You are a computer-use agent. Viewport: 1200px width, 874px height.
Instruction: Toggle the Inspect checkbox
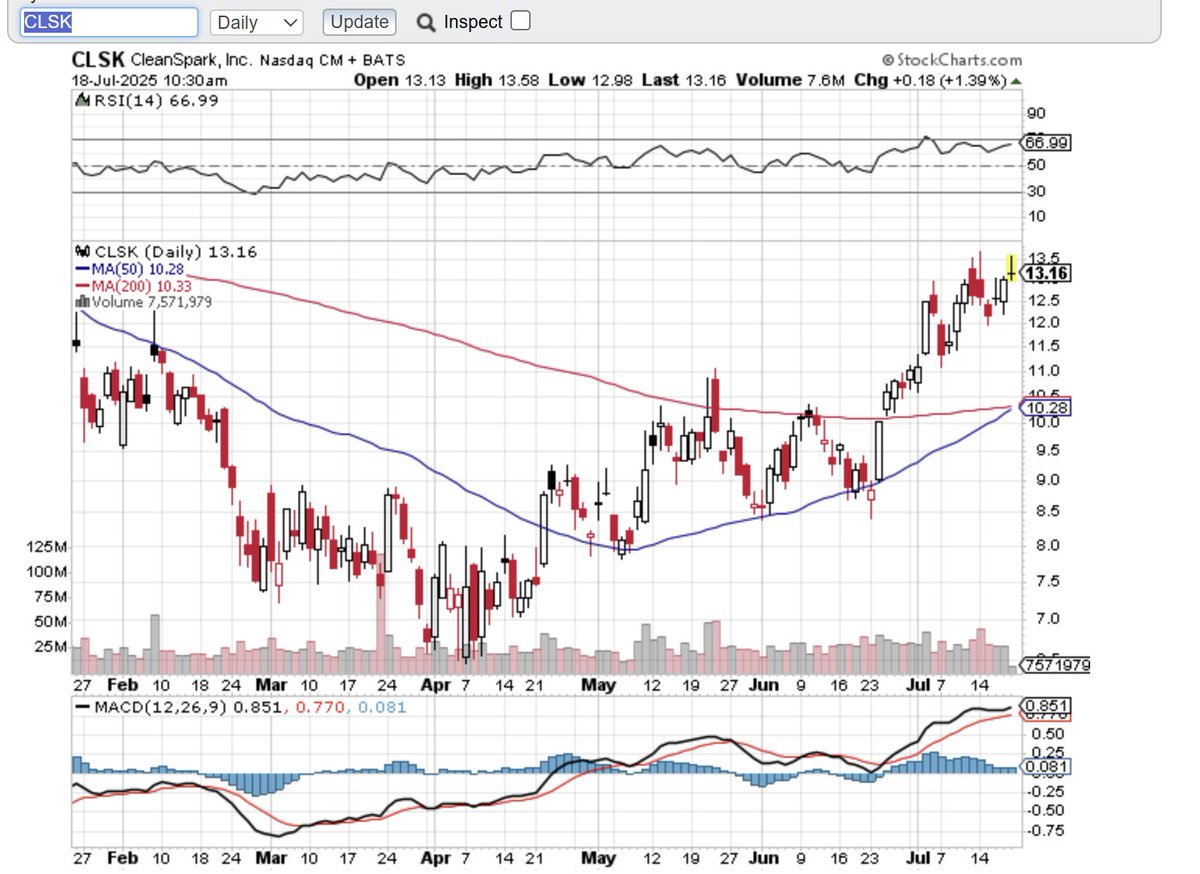coord(521,21)
